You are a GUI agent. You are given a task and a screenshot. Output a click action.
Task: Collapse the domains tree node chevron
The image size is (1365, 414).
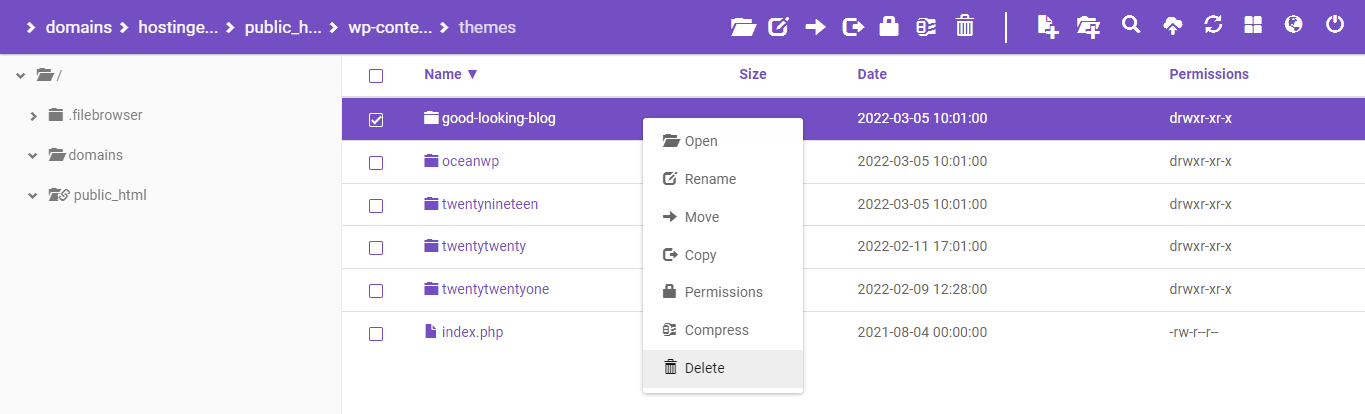33,155
